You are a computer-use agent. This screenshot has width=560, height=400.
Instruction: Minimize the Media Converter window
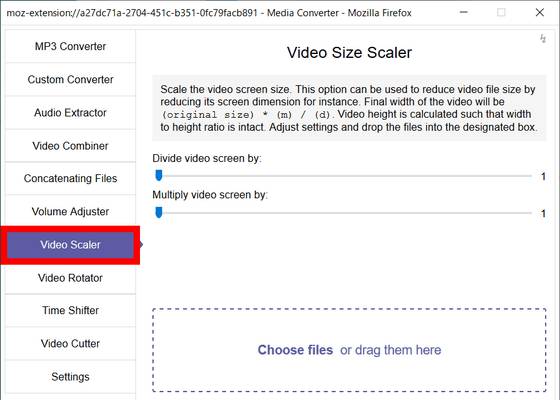click(x=464, y=12)
